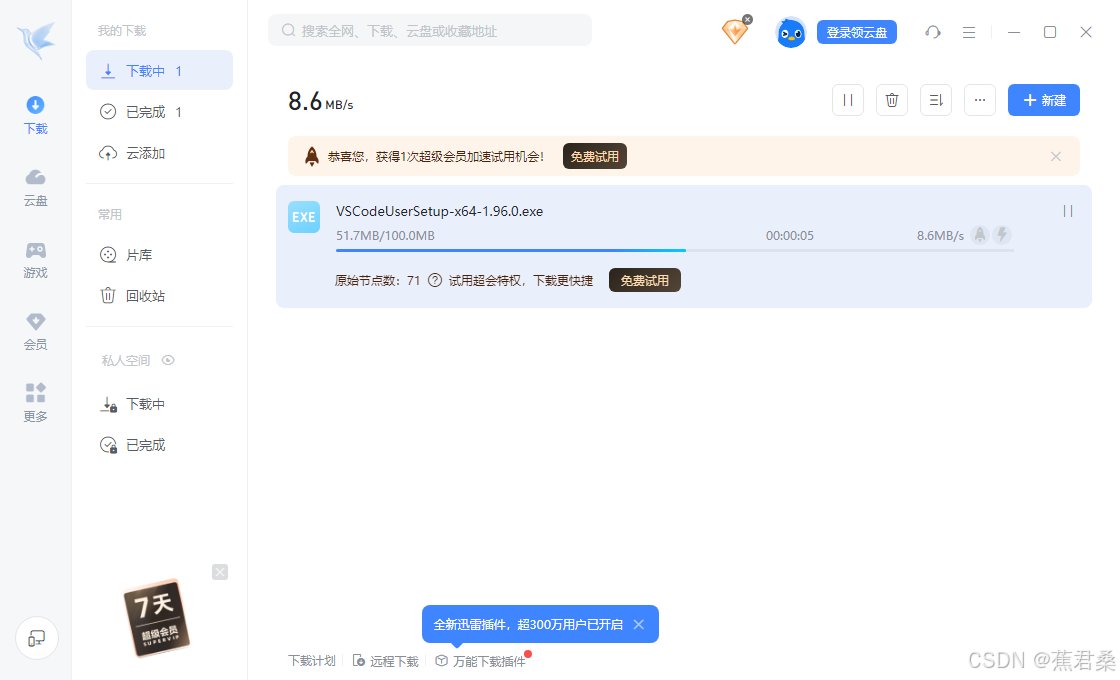This screenshot has height=680, width=1120.
Task: Open 远程下载 remote download
Action: click(x=386, y=661)
